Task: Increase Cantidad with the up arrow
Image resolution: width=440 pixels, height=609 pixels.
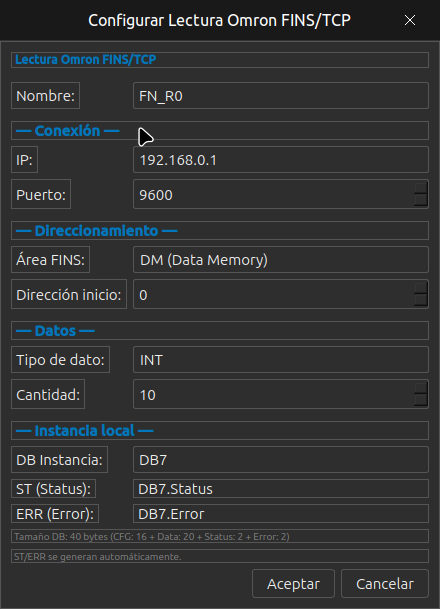Action: pyautogui.click(x=421, y=388)
